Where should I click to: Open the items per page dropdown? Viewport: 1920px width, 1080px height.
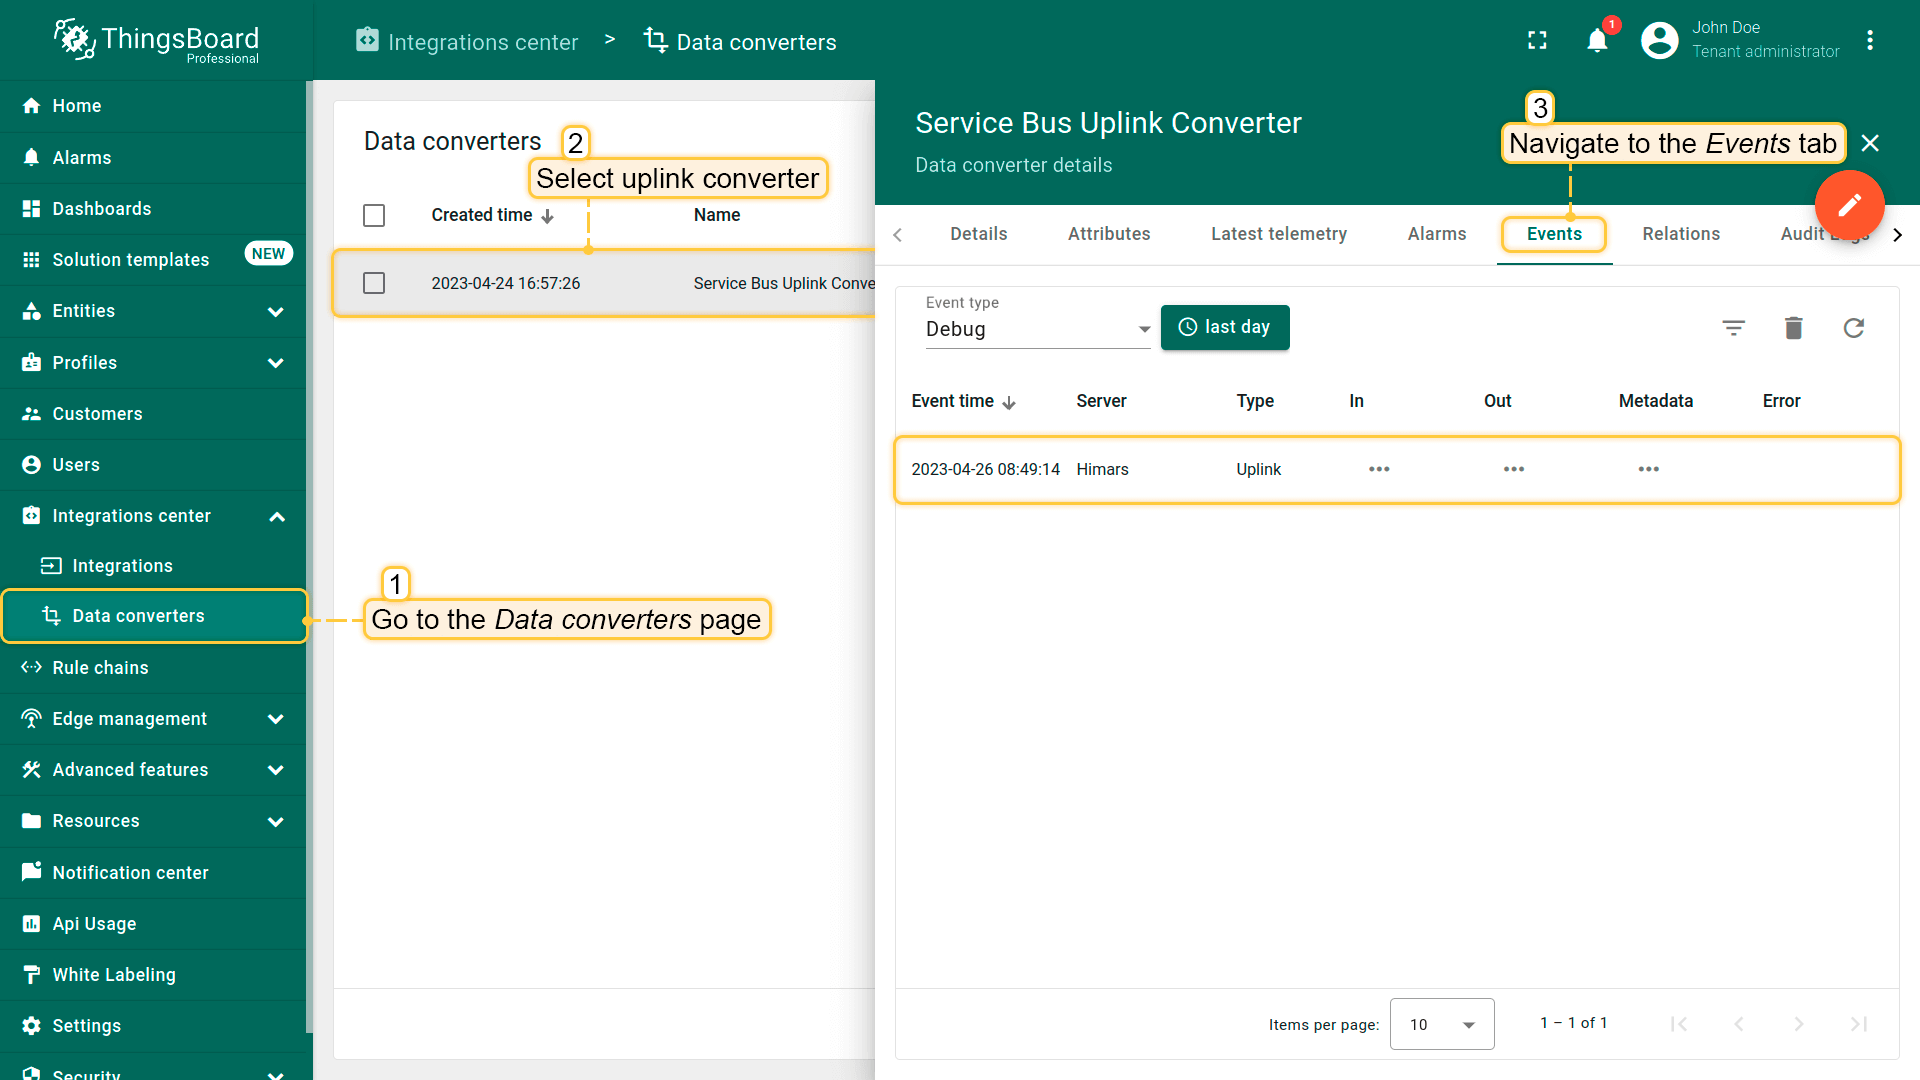pos(1441,1024)
